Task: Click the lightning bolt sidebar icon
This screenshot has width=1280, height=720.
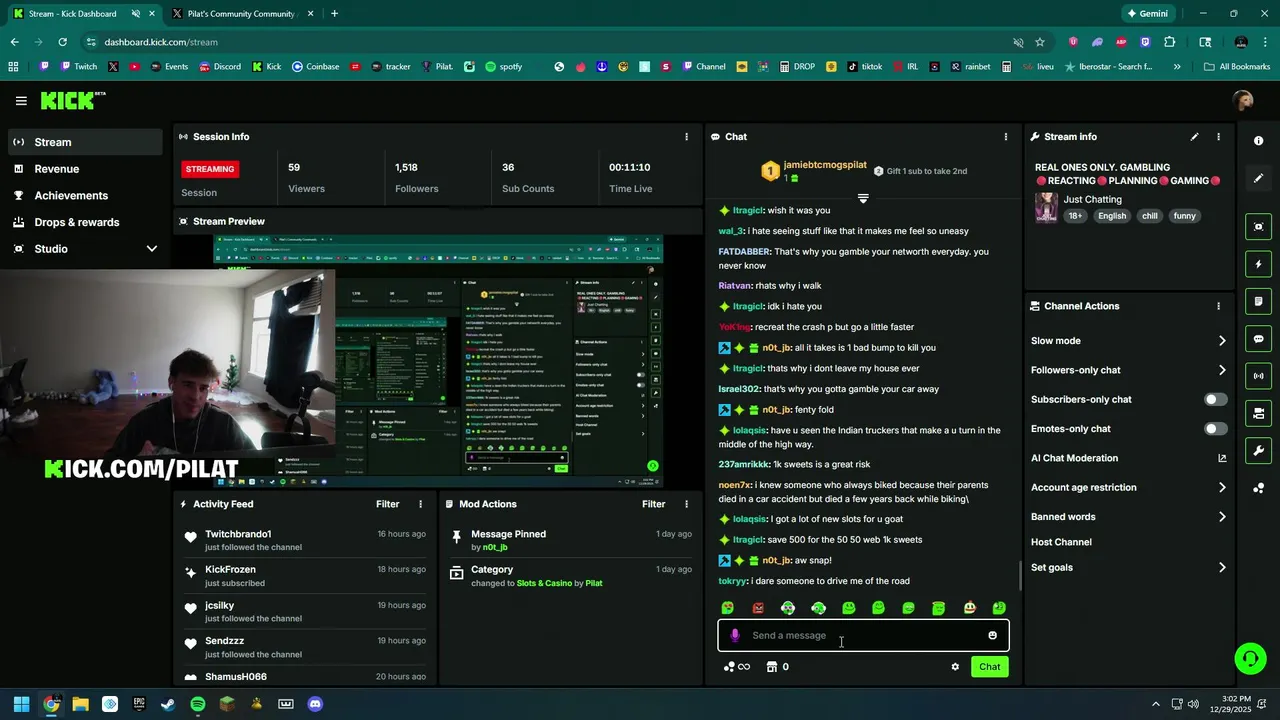Action: 1259,264
